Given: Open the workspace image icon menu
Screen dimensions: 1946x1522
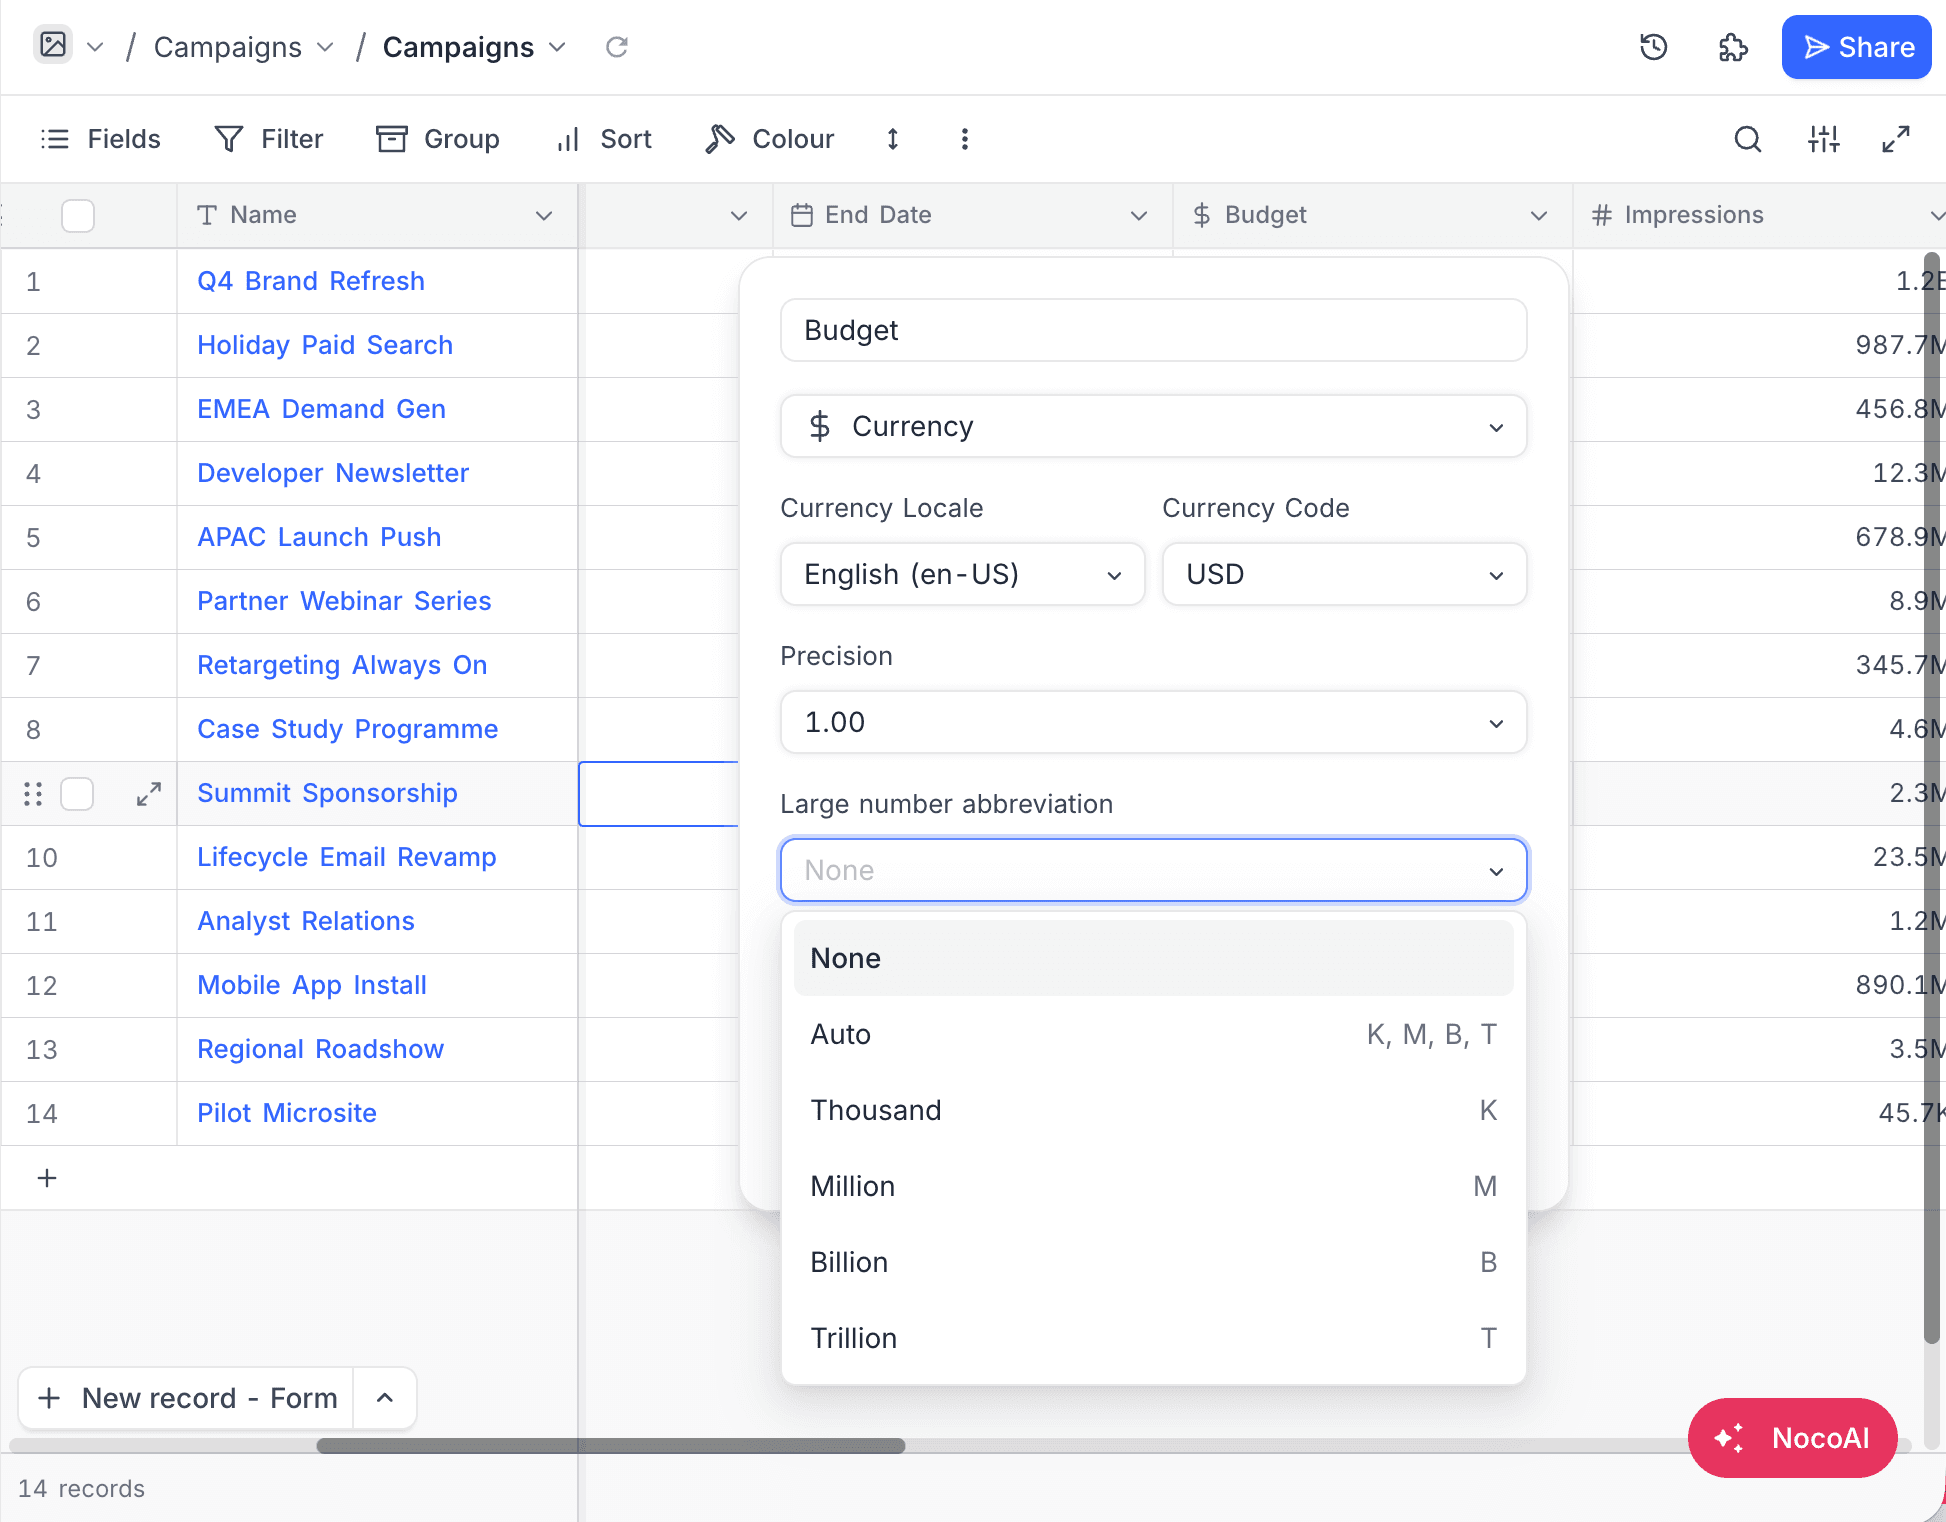Looking at the screenshot, I should 53,45.
